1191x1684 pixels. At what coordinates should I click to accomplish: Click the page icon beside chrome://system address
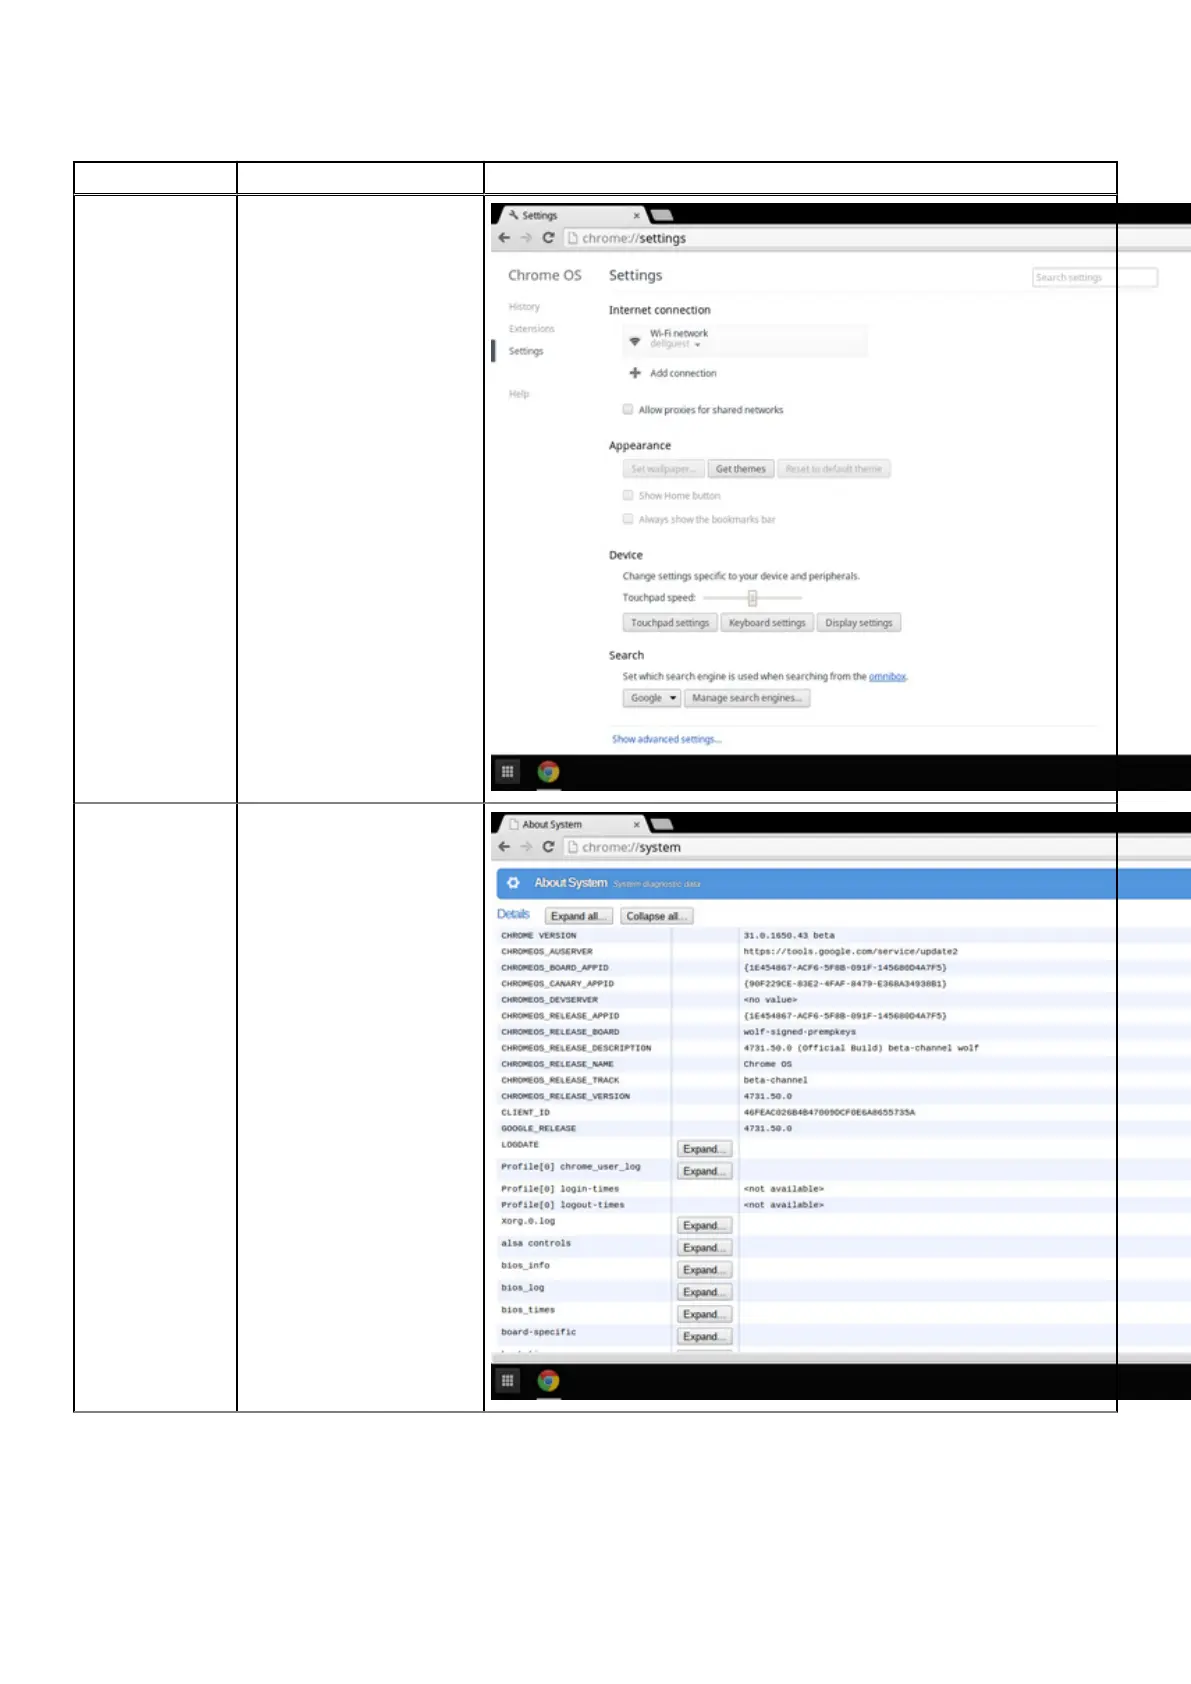tap(572, 847)
